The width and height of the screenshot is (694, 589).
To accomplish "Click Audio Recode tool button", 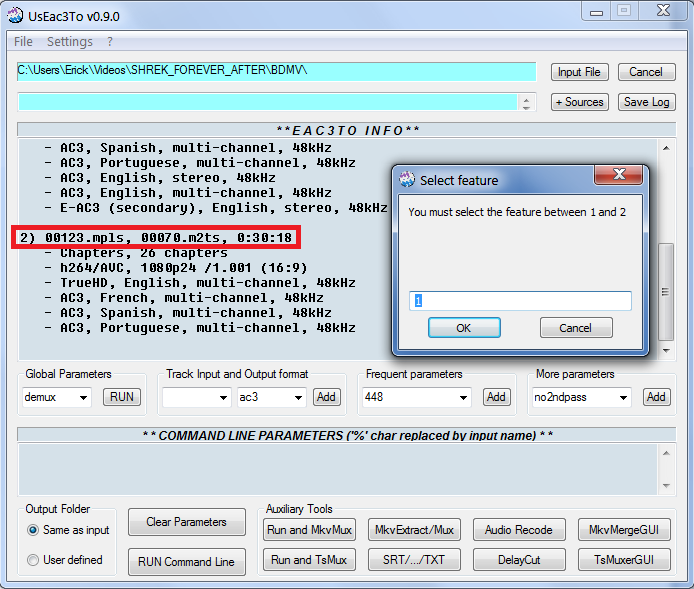I will click(x=519, y=530).
